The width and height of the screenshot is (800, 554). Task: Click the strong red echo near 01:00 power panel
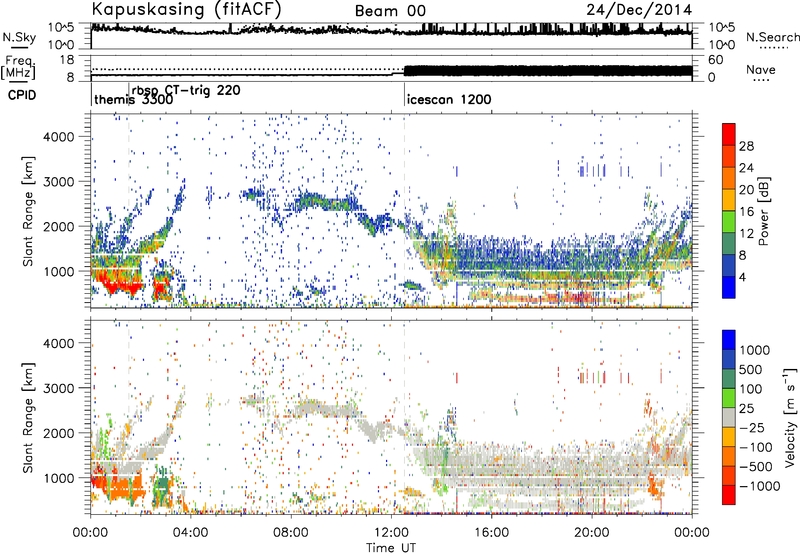coord(117,285)
